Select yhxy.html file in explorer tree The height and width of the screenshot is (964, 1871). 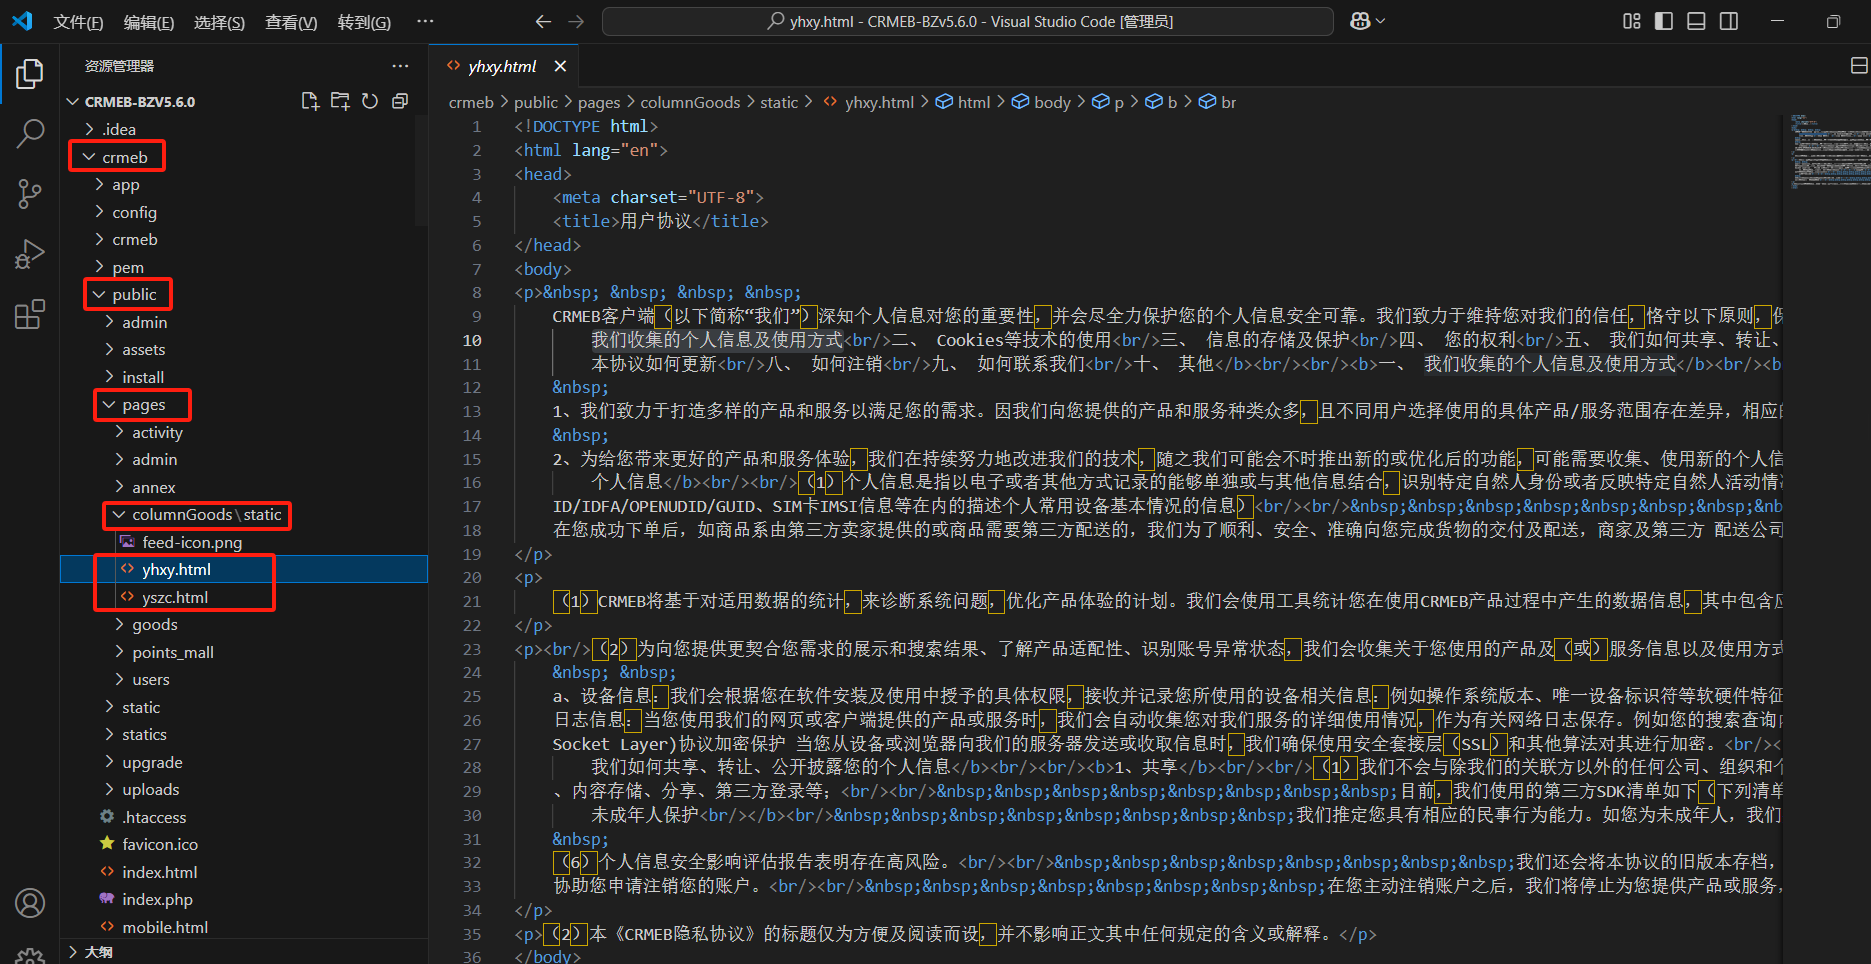tap(244, 569)
